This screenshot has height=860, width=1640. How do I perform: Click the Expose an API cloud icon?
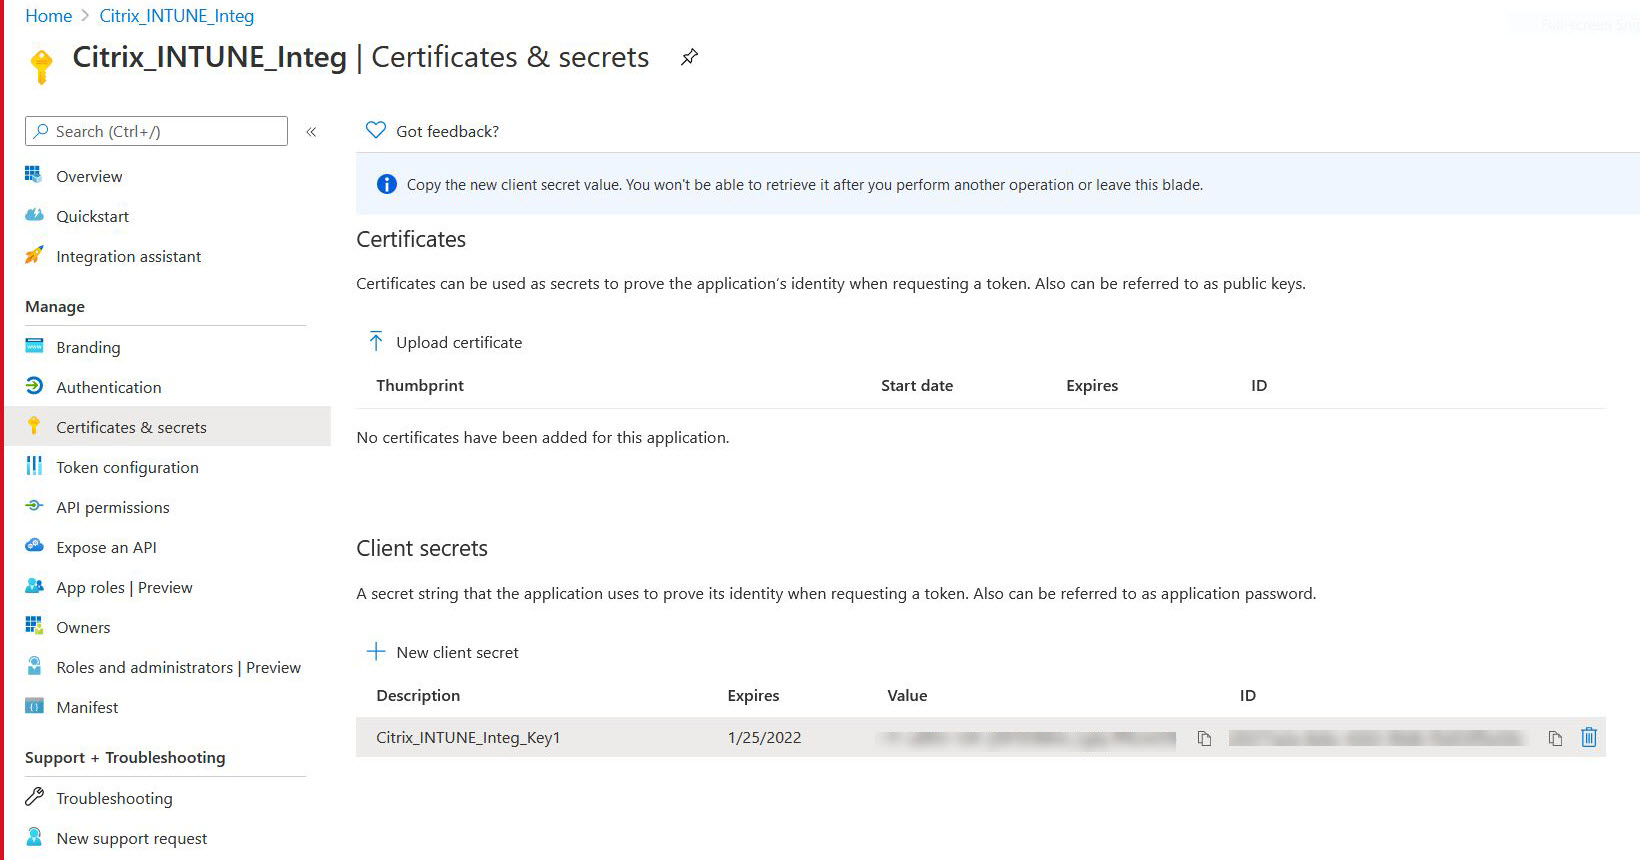(x=34, y=546)
